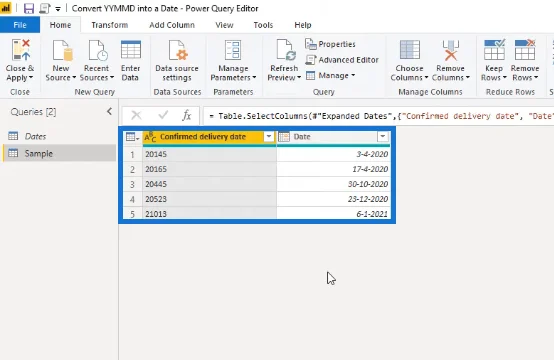Select the Sample query
The height and width of the screenshot is (360, 554).
coord(59,153)
